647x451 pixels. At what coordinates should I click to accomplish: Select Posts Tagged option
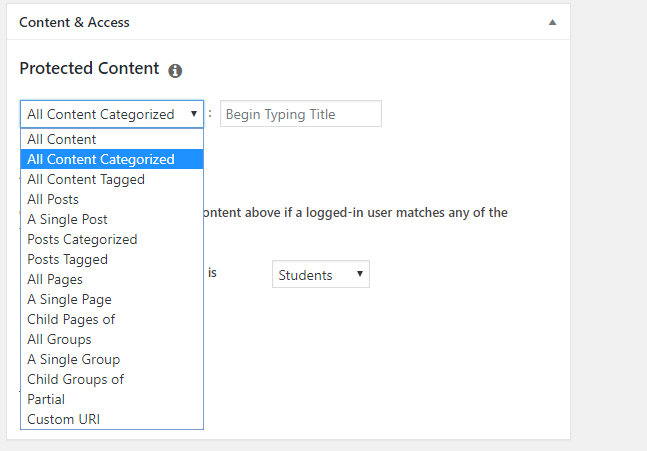(x=112, y=259)
